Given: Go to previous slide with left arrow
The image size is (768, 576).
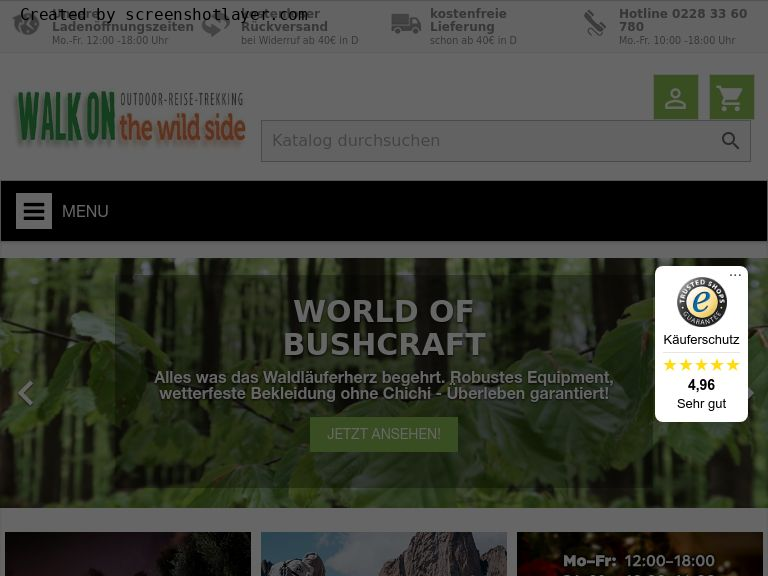Looking at the screenshot, I should click(25, 393).
